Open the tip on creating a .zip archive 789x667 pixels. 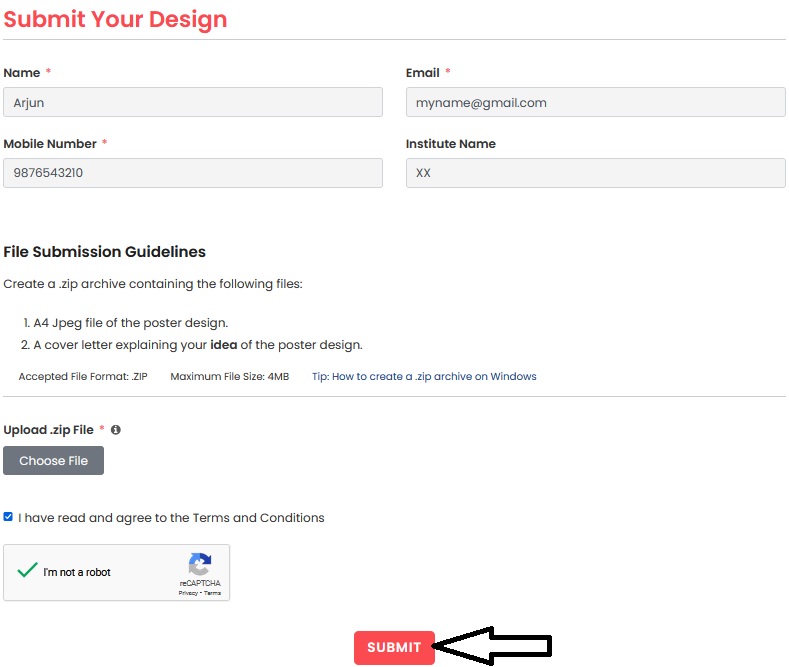click(424, 377)
